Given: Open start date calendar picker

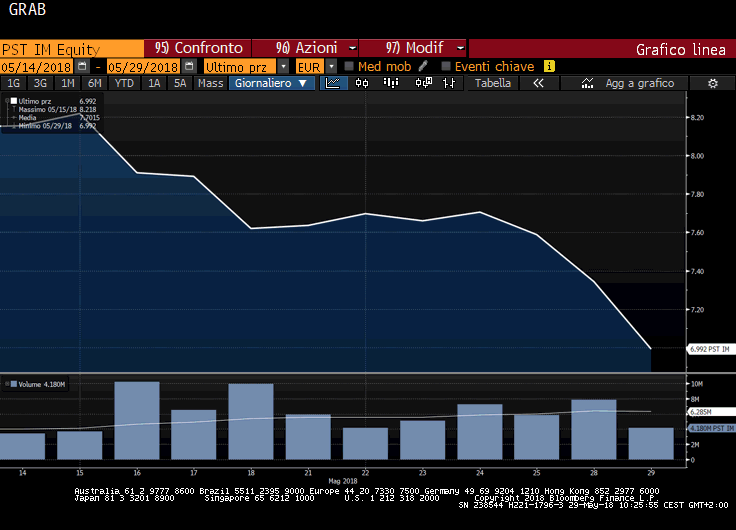Looking at the screenshot, I should [83, 66].
